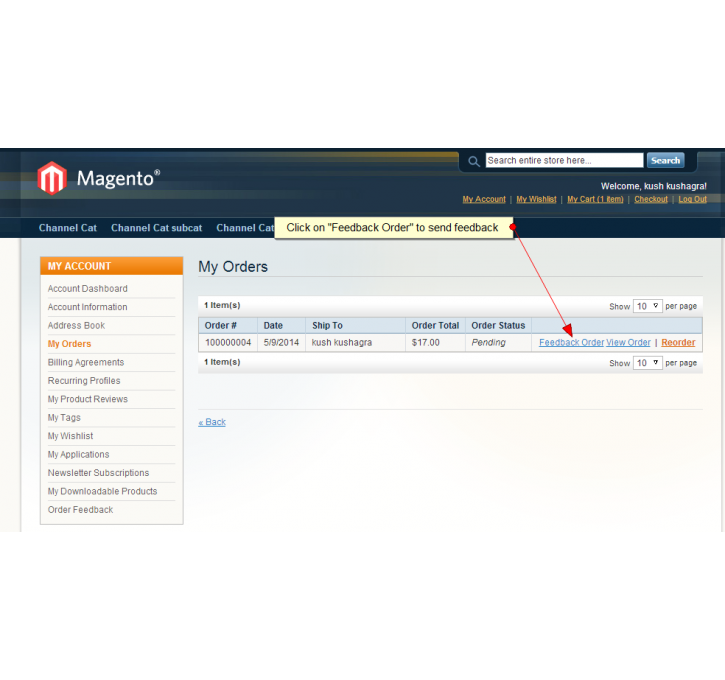Open My Account header link
The height and width of the screenshot is (680, 725).
pyautogui.click(x=484, y=199)
